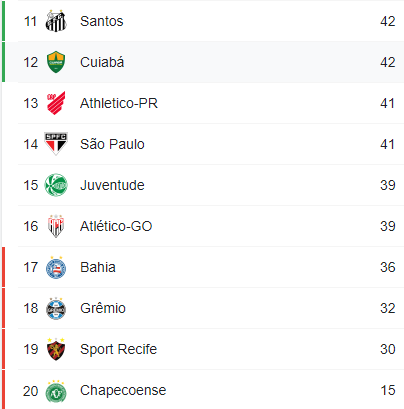Click the Bahia blue round crest
The width and height of the screenshot is (404, 409).
[x=56, y=267]
